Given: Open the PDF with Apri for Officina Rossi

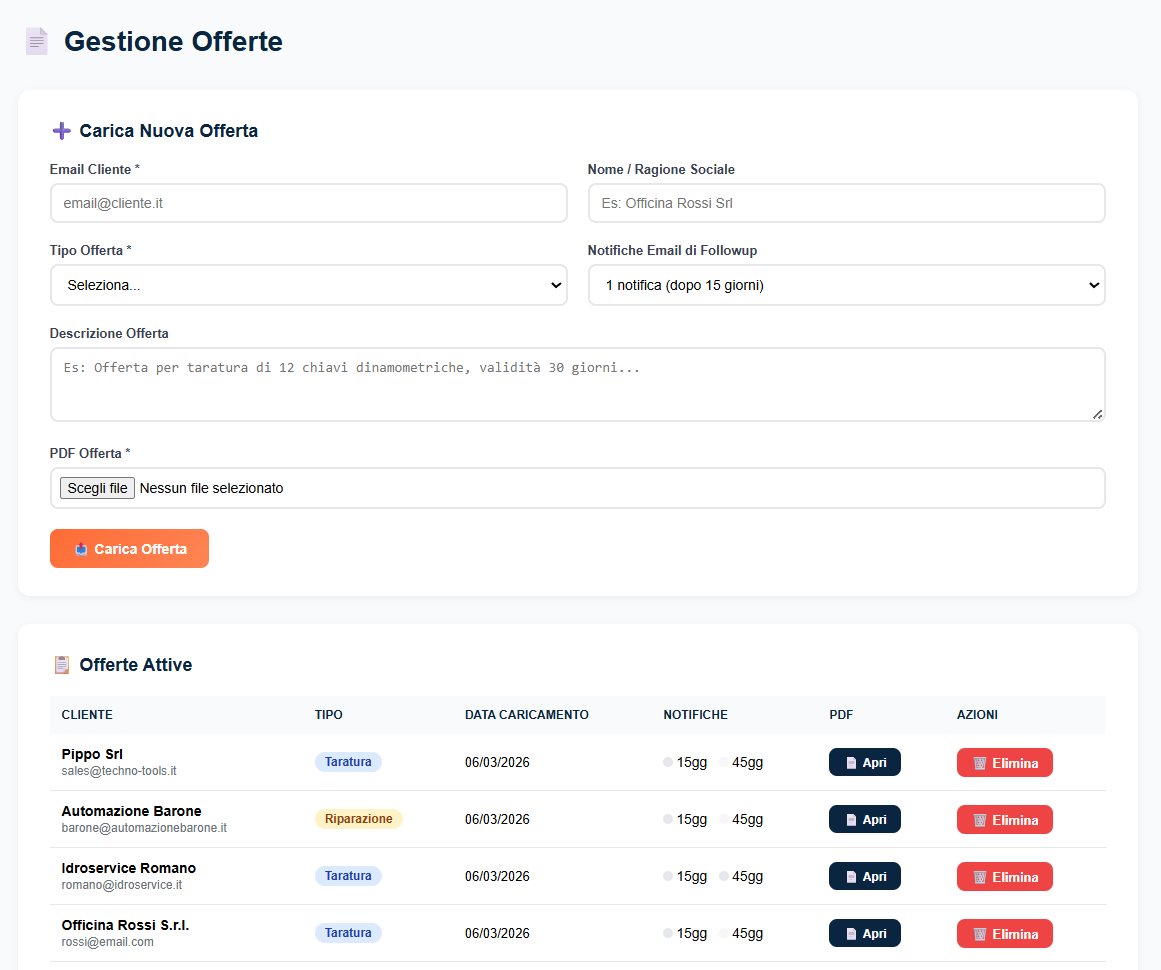Looking at the screenshot, I should click(x=864, y=933).
